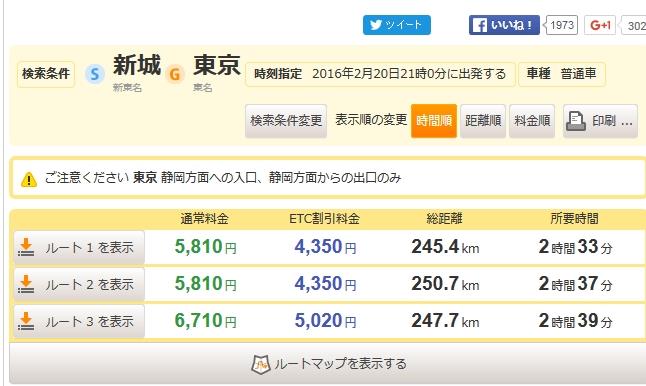Click the route map icon at bottom
The width and height of the screenshot is (646, 386).
pyautogui.click(x=260, y=365)
